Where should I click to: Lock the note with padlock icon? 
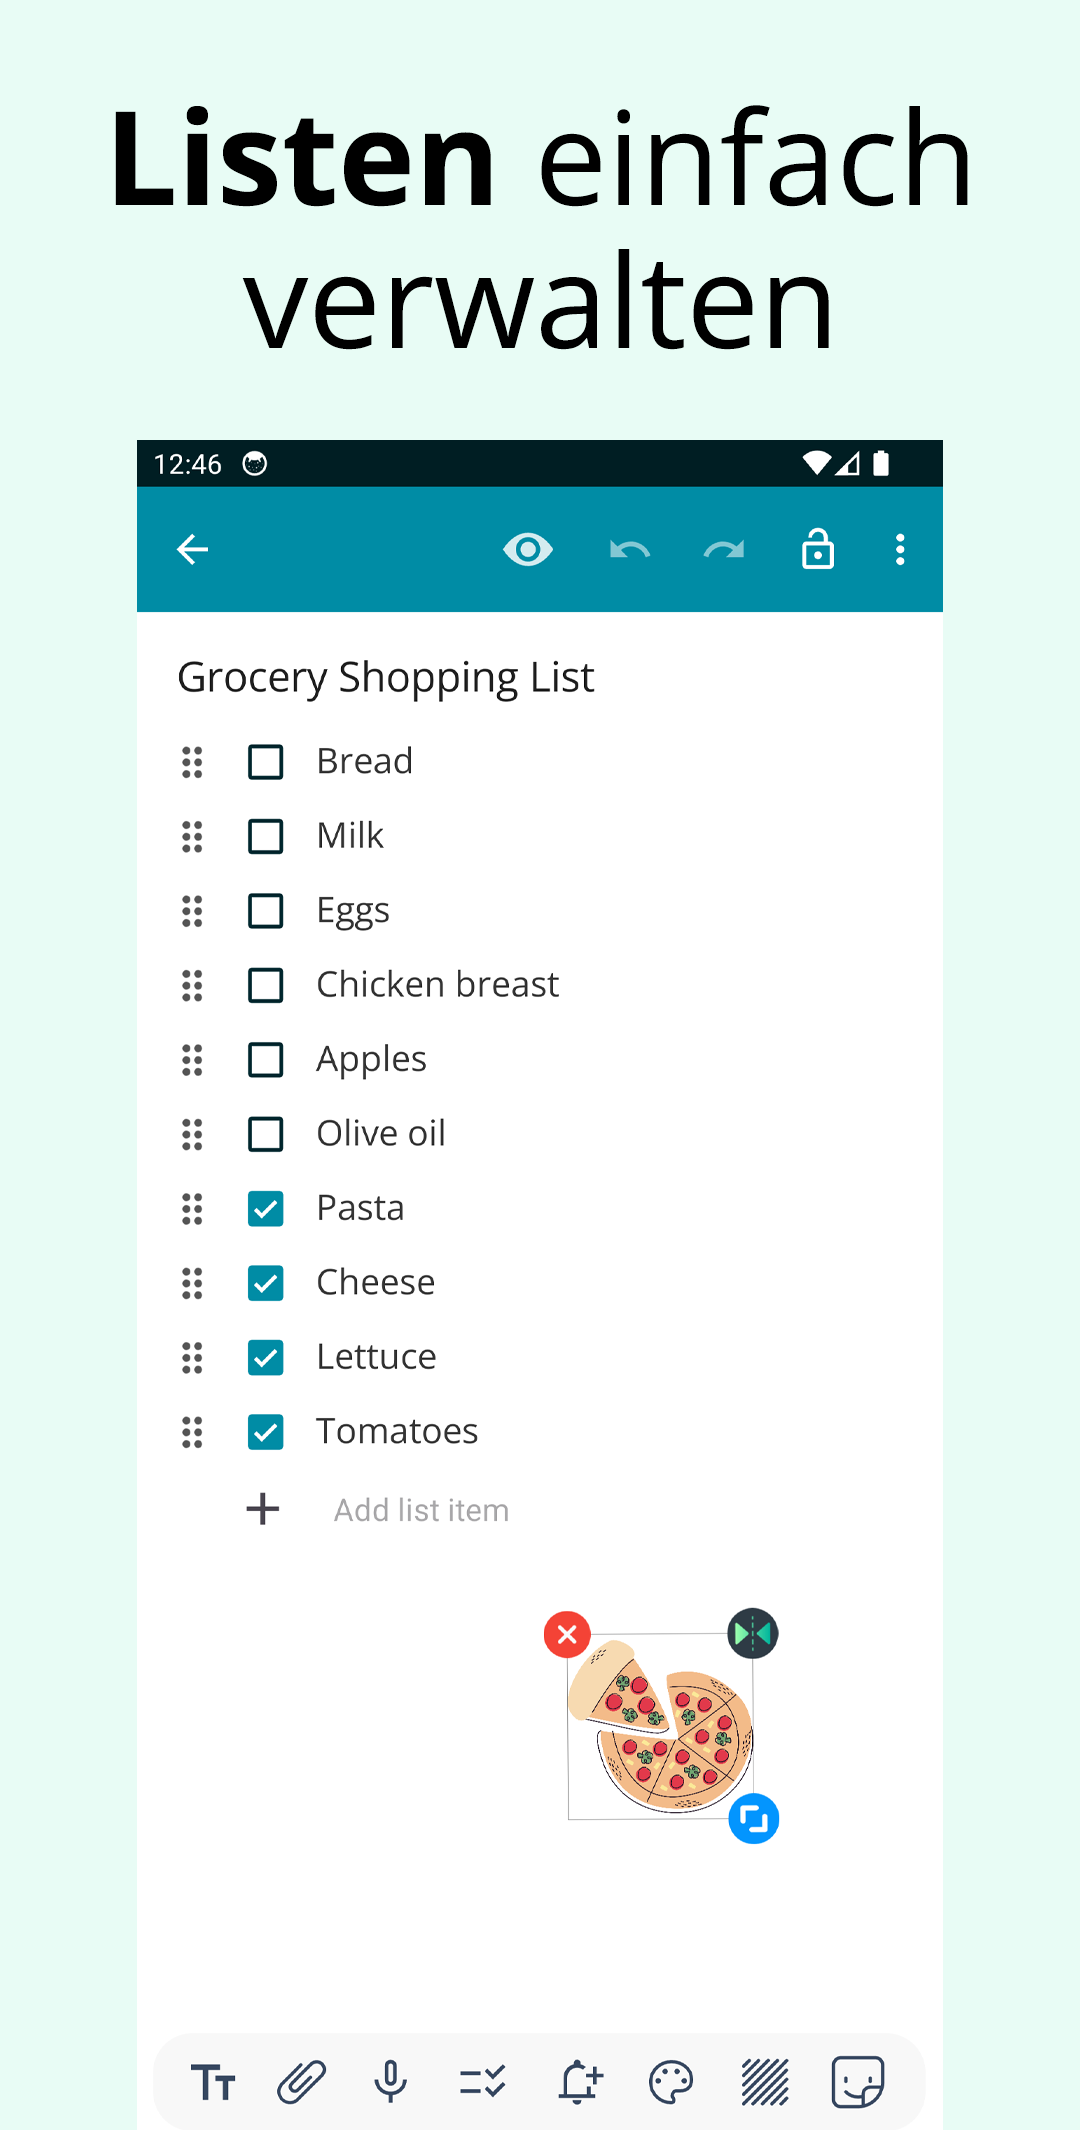818,548
